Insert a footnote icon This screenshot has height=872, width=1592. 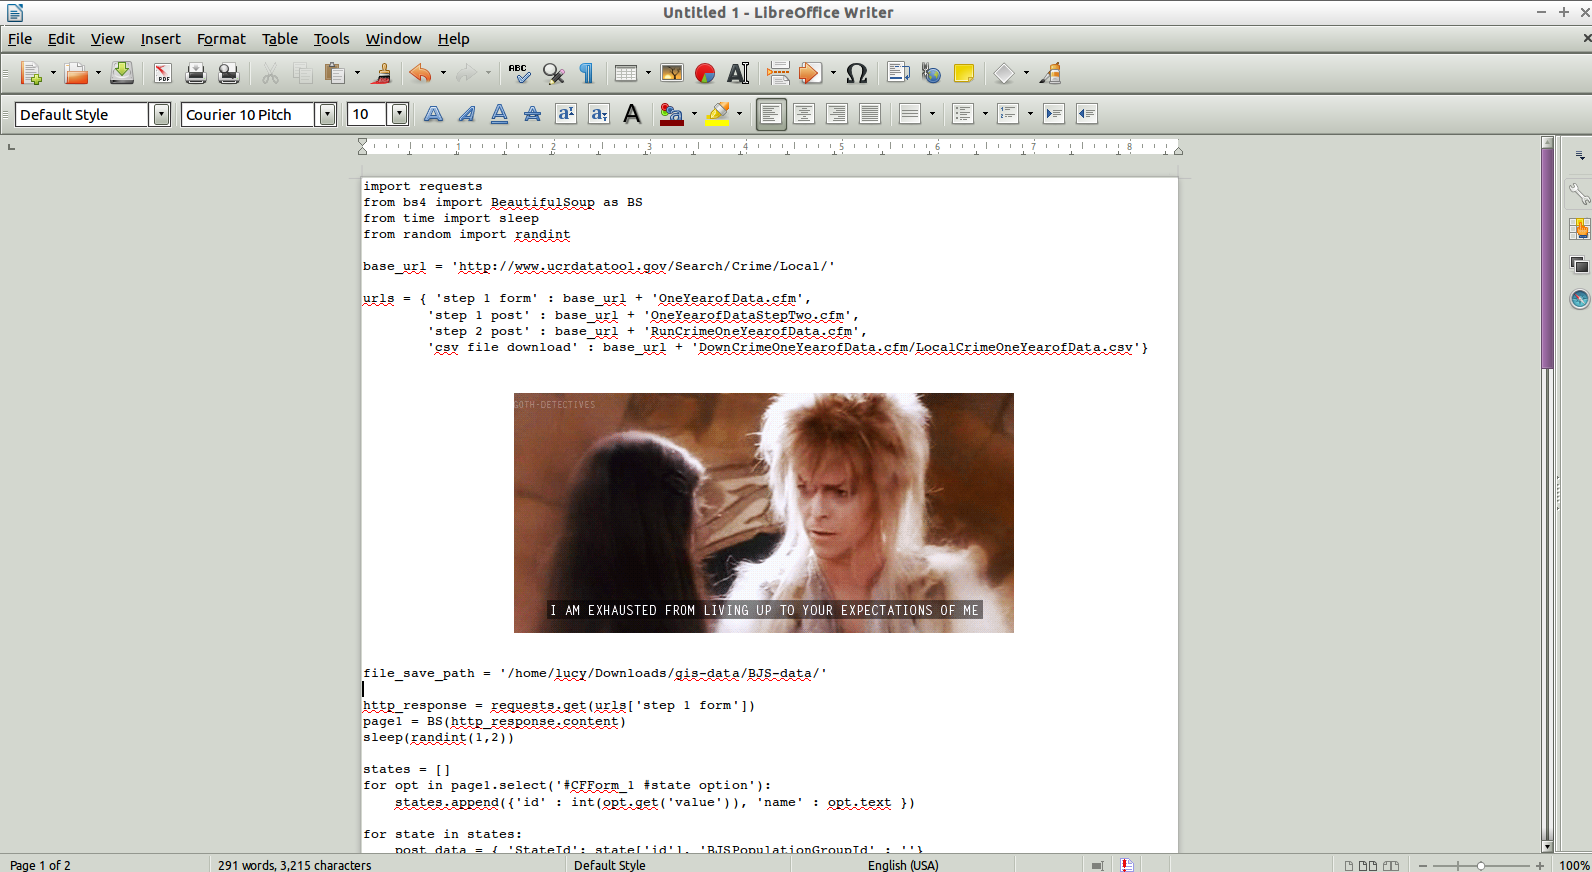pyautogui.click(x=898, y=73)
